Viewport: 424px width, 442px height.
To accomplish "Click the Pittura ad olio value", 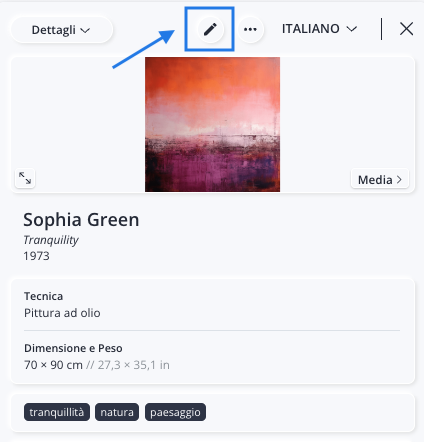I will point(62,313).
